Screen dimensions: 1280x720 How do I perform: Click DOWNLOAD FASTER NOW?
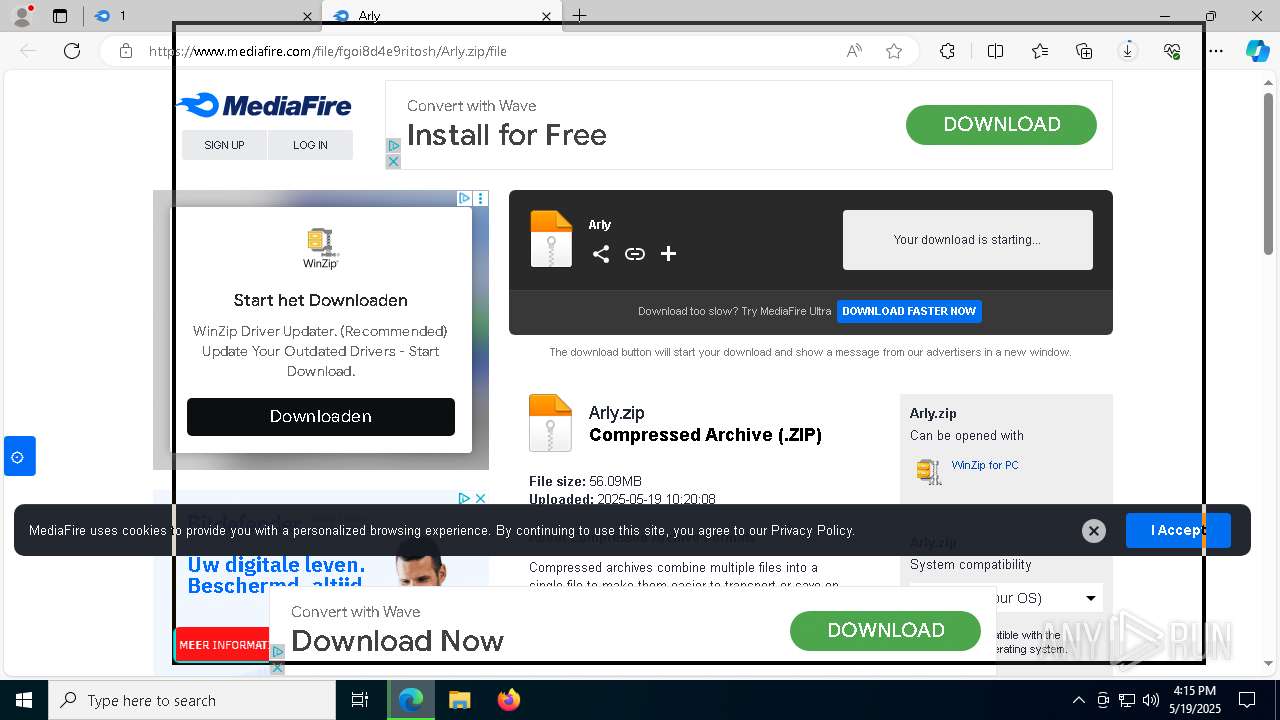[x=909, y=311]
